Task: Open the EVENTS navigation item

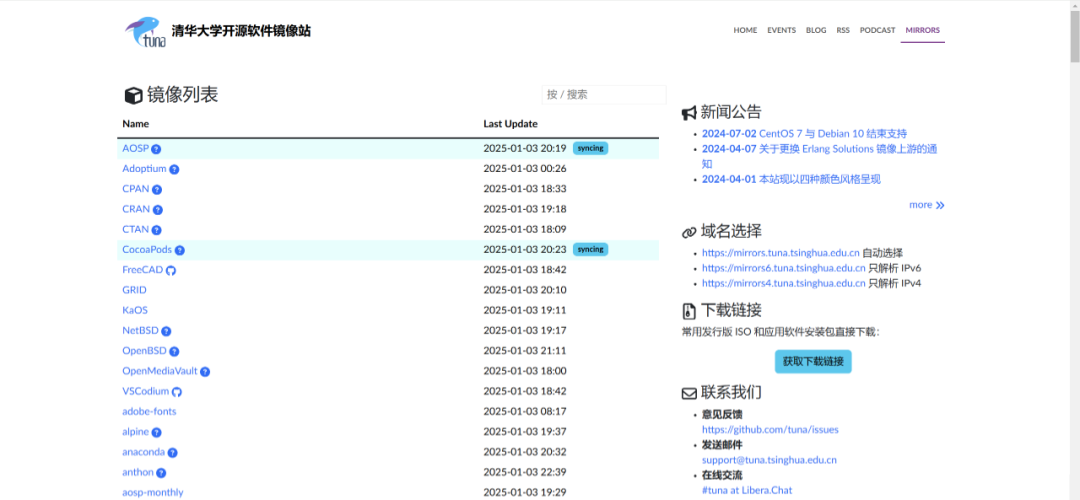Action: pyautogui.click(x=782, y=30)
